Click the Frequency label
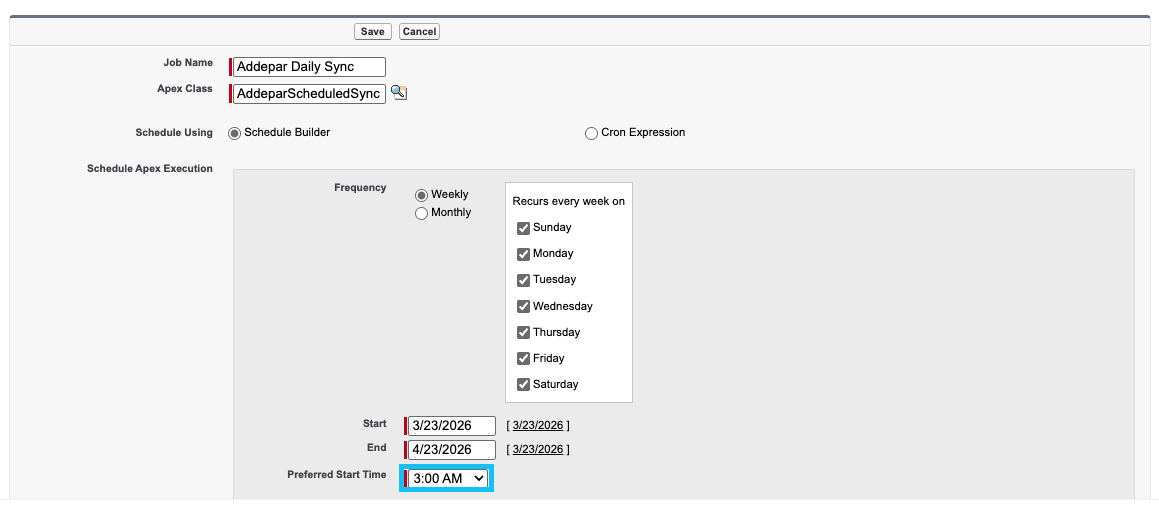The width and height of the screenshot is (1159, 507). point(360,188)
